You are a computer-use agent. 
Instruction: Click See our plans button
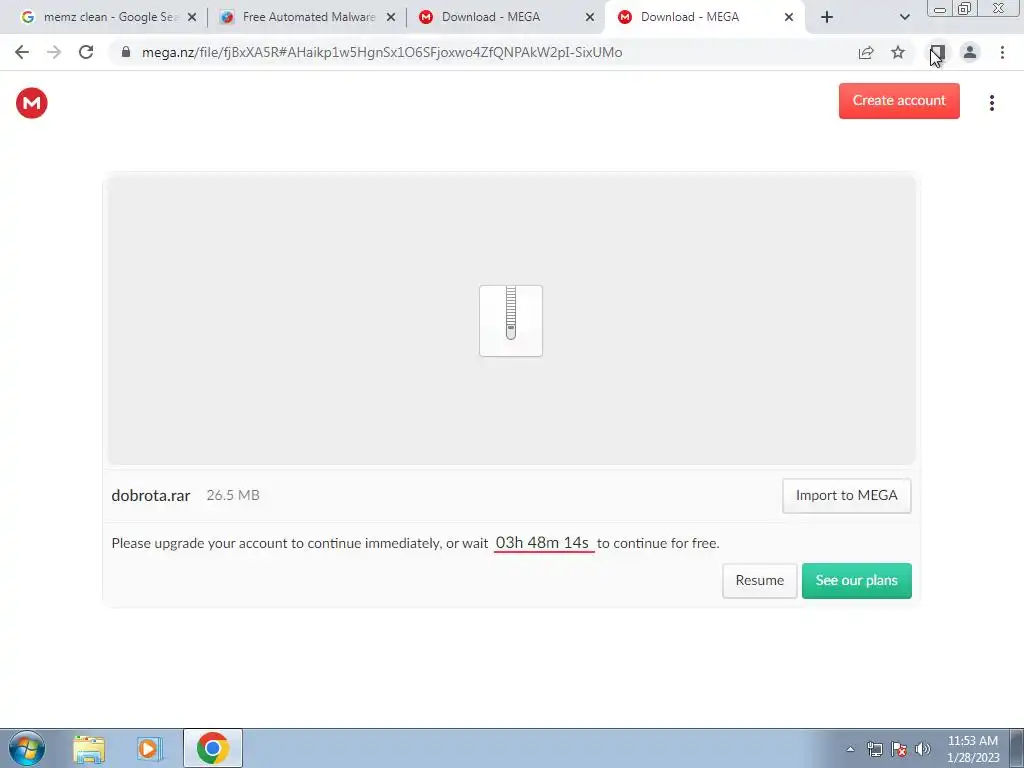(x=856, y=581)
